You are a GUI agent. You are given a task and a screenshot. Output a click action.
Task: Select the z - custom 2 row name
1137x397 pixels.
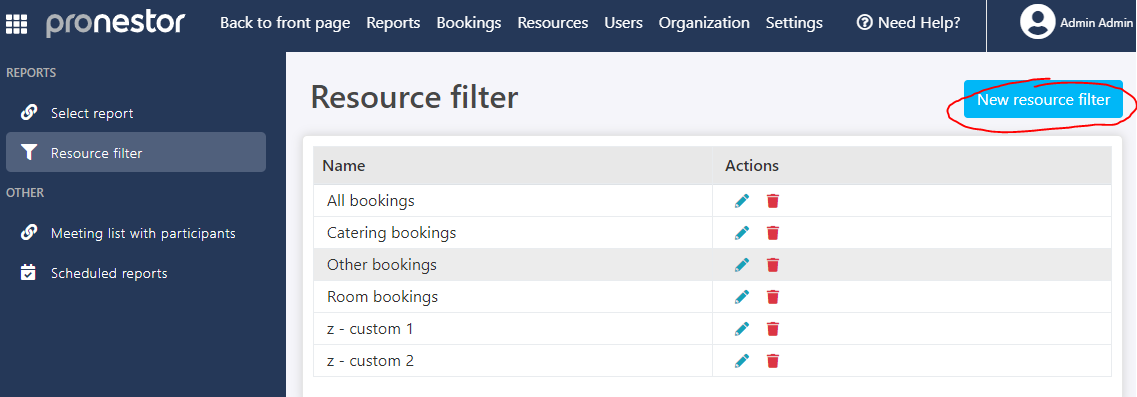[x=371, y=361]
